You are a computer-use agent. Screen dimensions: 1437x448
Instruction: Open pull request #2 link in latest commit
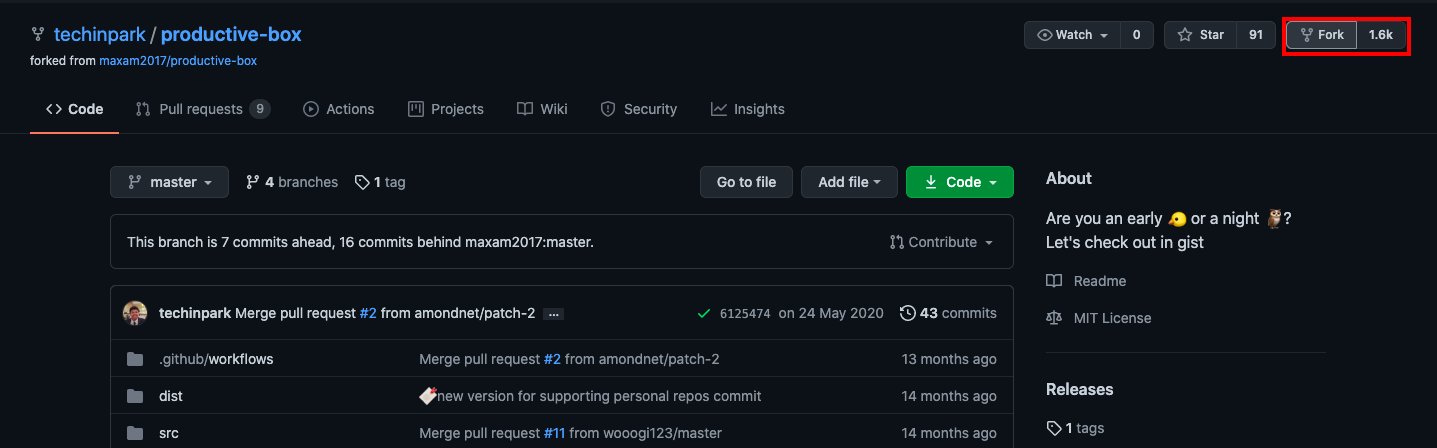point(368,313)
